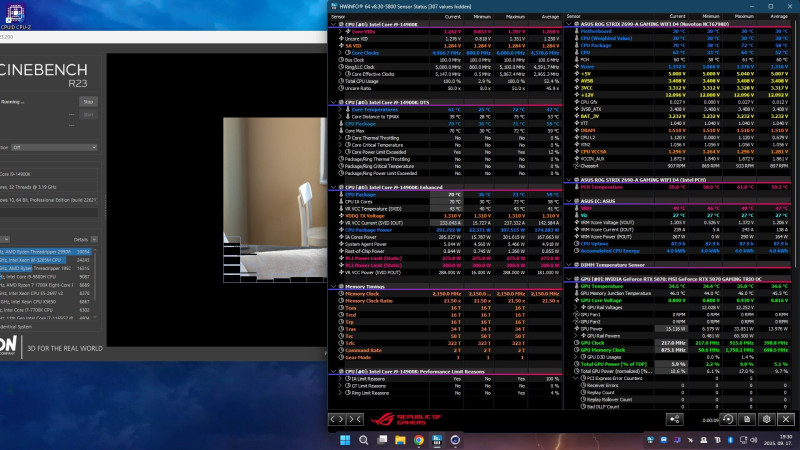800x450 pixels.
Task: Select the PCH Temperature row
Action: tap(679, 187)
